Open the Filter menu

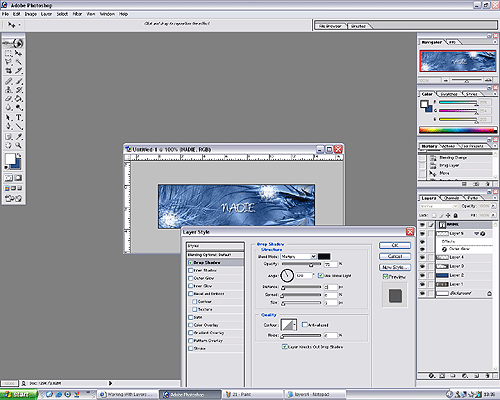pos(77,14)
